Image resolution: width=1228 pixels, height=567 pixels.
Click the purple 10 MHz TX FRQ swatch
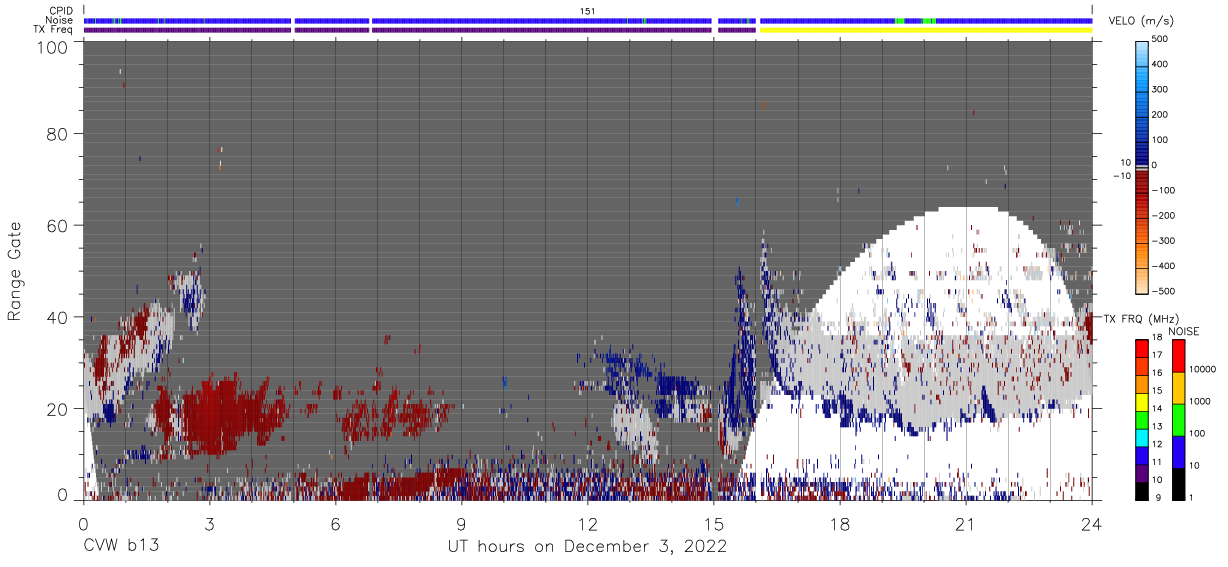pyautogui.click(x=1142, y=471)
